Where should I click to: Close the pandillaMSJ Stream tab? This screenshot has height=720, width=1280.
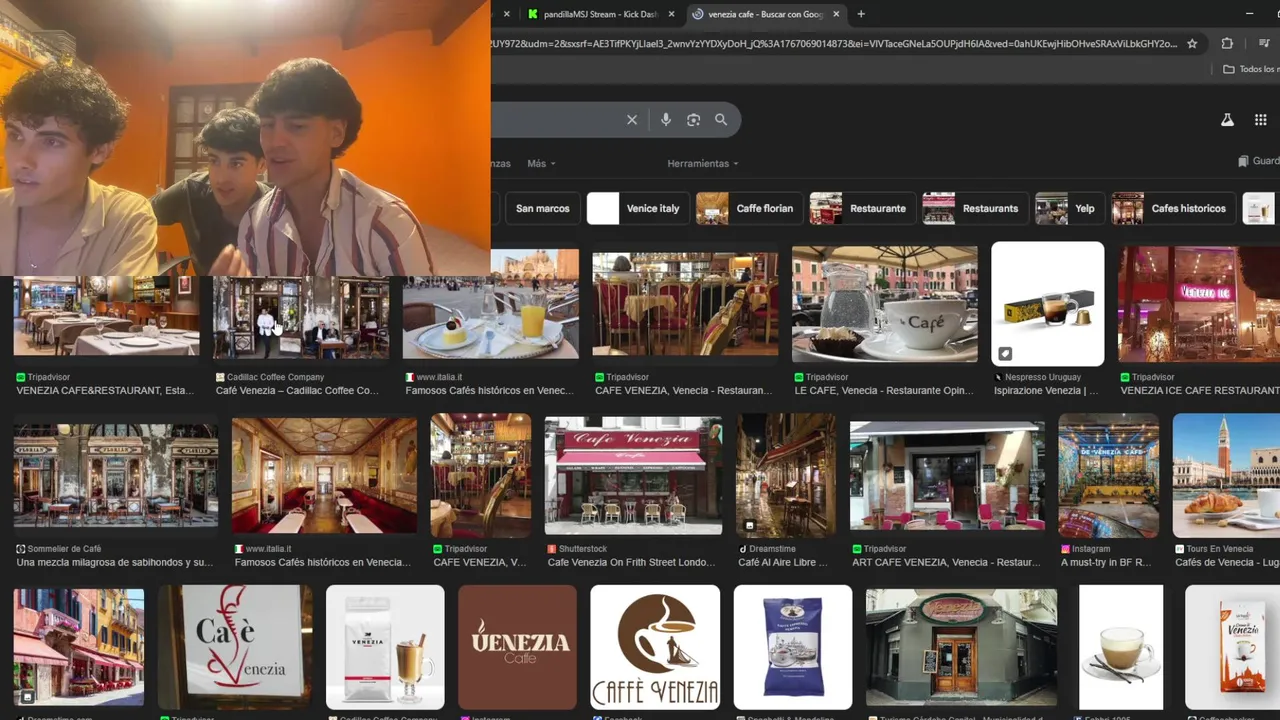[x=672, y=14]
